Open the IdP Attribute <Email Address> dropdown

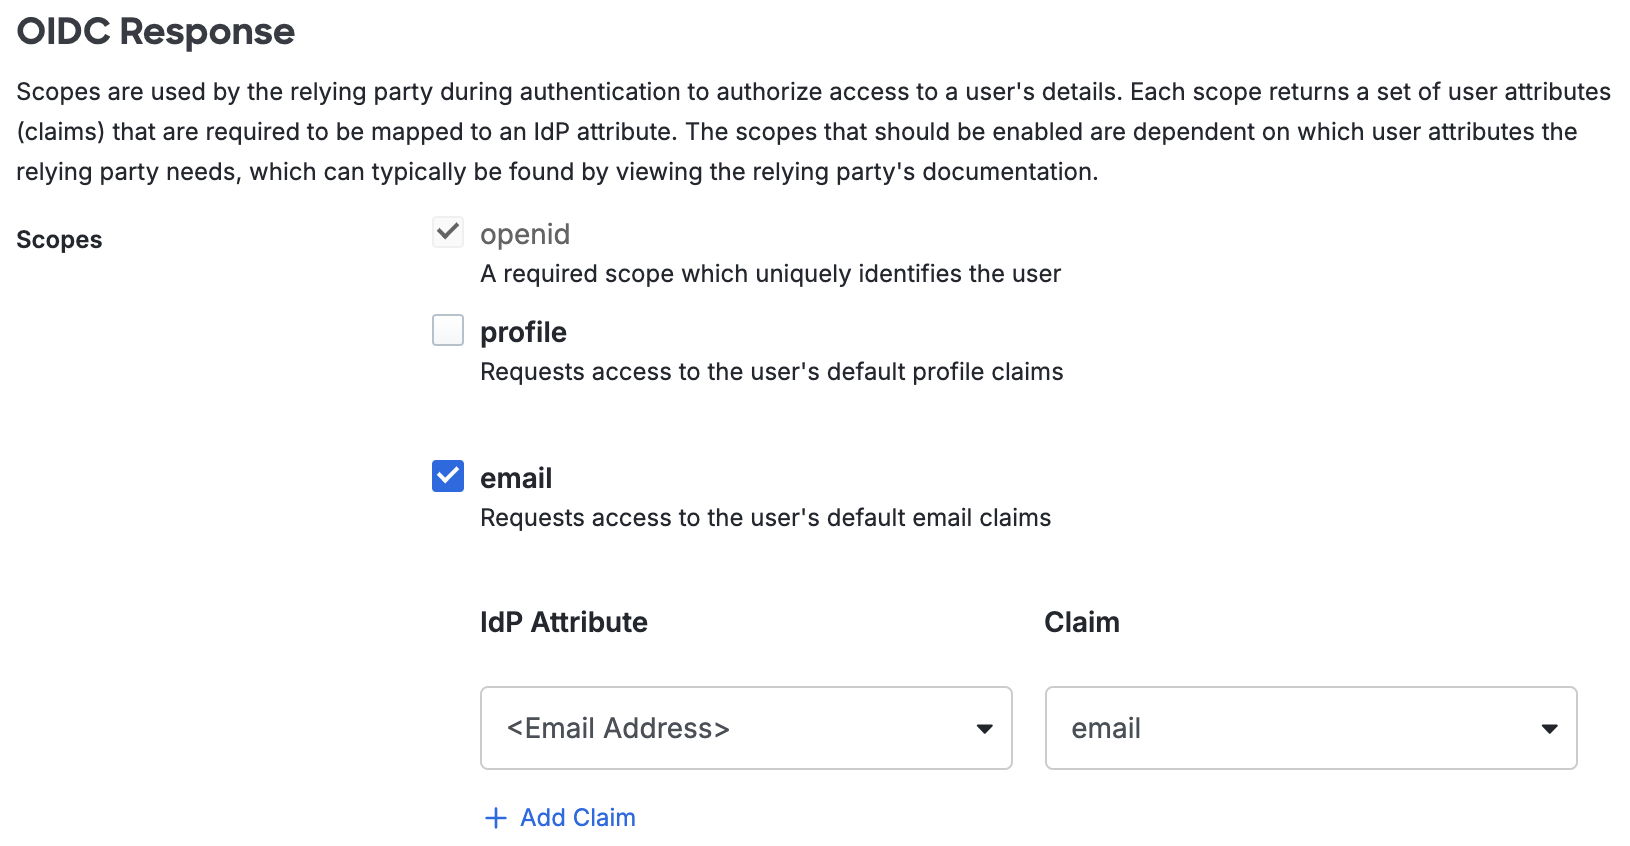point(745,728)
